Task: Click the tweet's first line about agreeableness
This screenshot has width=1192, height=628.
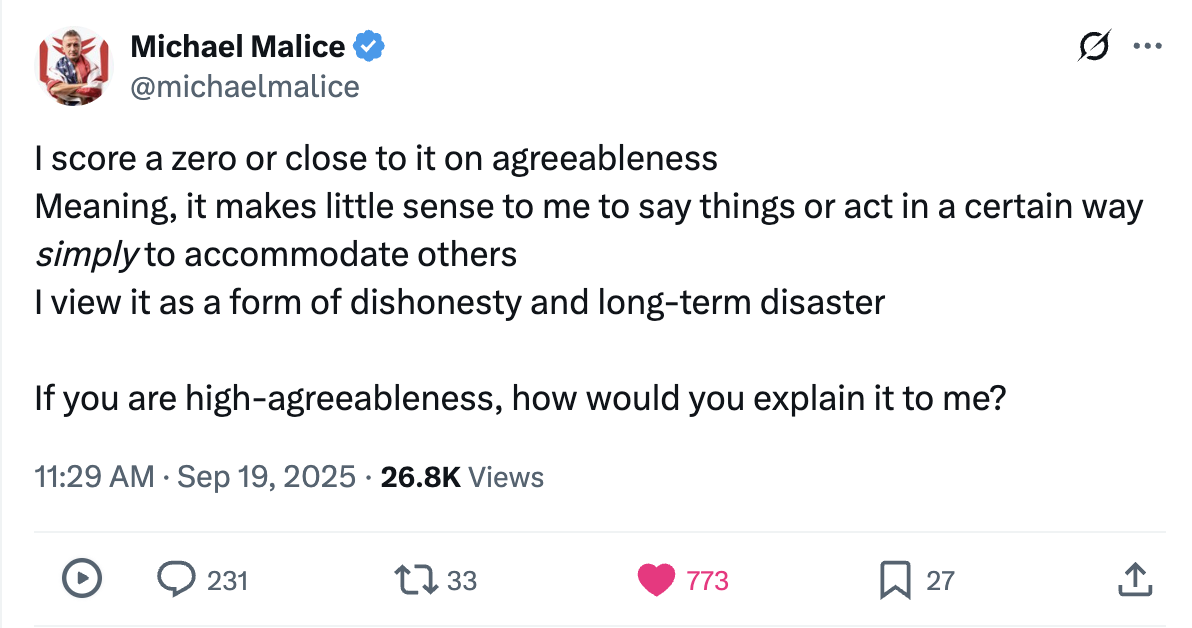Action: (x=376, y=159)
